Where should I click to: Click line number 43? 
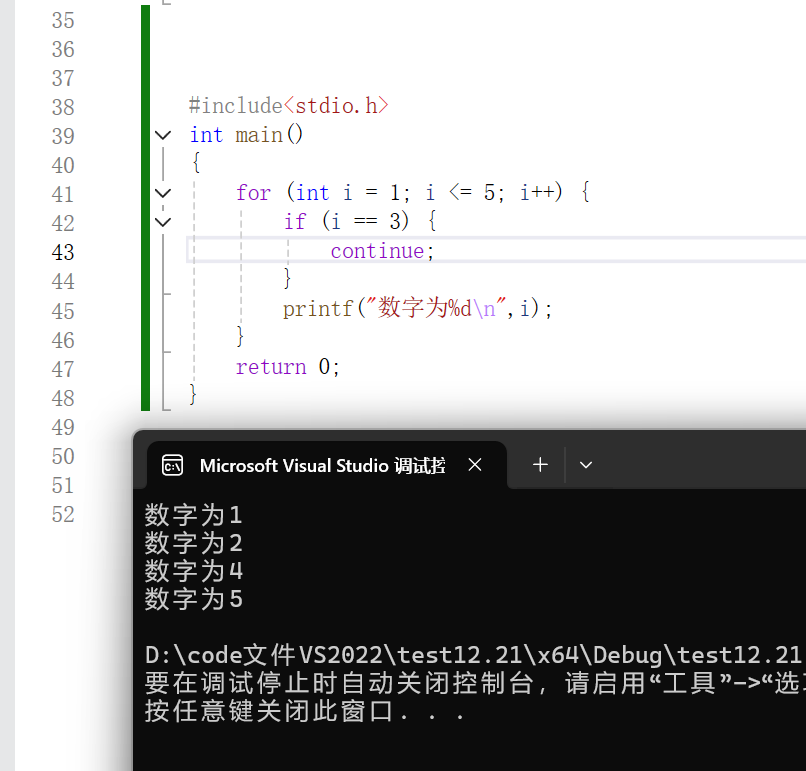[62, 252]
